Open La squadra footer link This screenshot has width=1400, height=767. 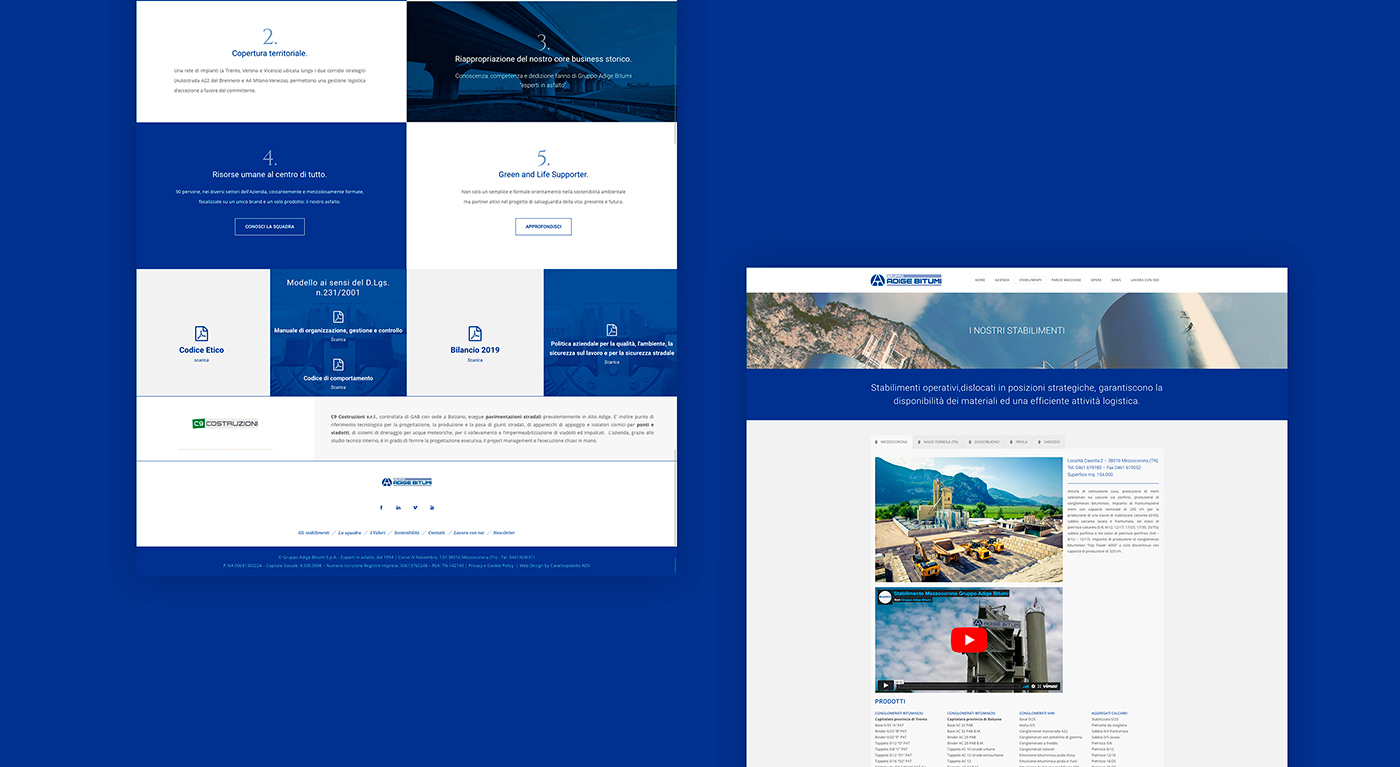(349, 533)
